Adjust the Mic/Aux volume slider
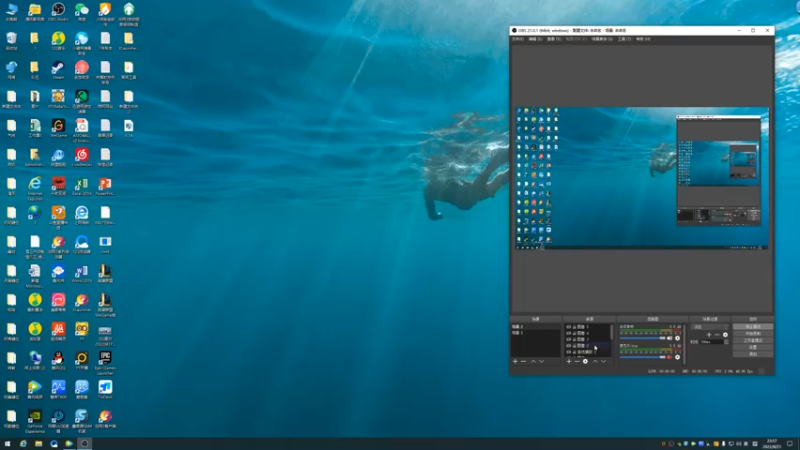This screenshot has height=450, width=800. [642, 357]
